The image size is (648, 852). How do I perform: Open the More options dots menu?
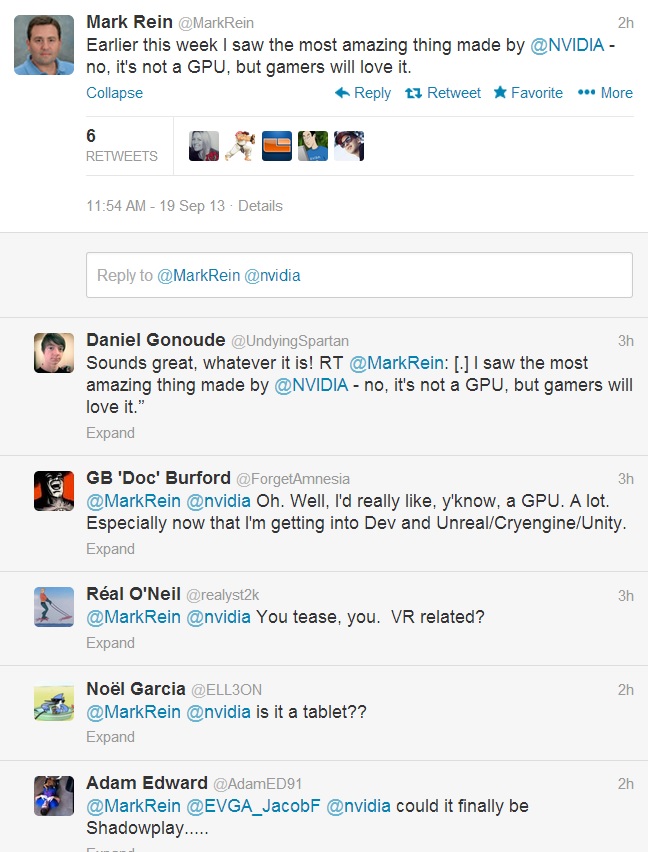point(586,93)
